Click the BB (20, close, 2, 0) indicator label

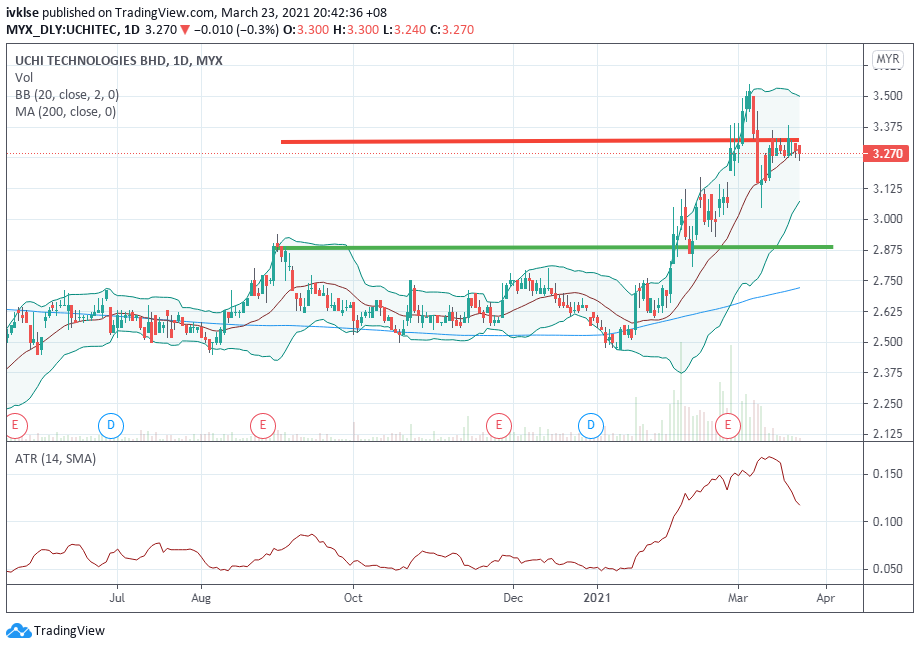pyautogui.click(x=67, y=94)
